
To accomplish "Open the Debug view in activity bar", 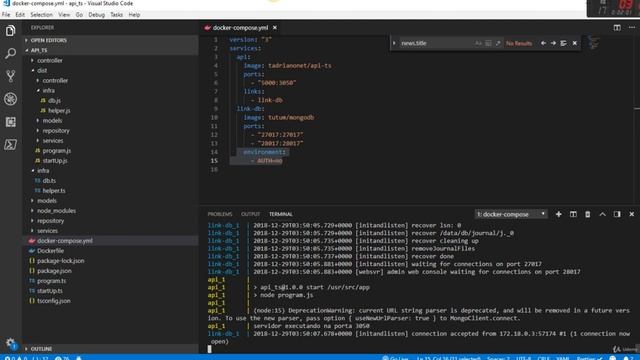I will (10, 99).
